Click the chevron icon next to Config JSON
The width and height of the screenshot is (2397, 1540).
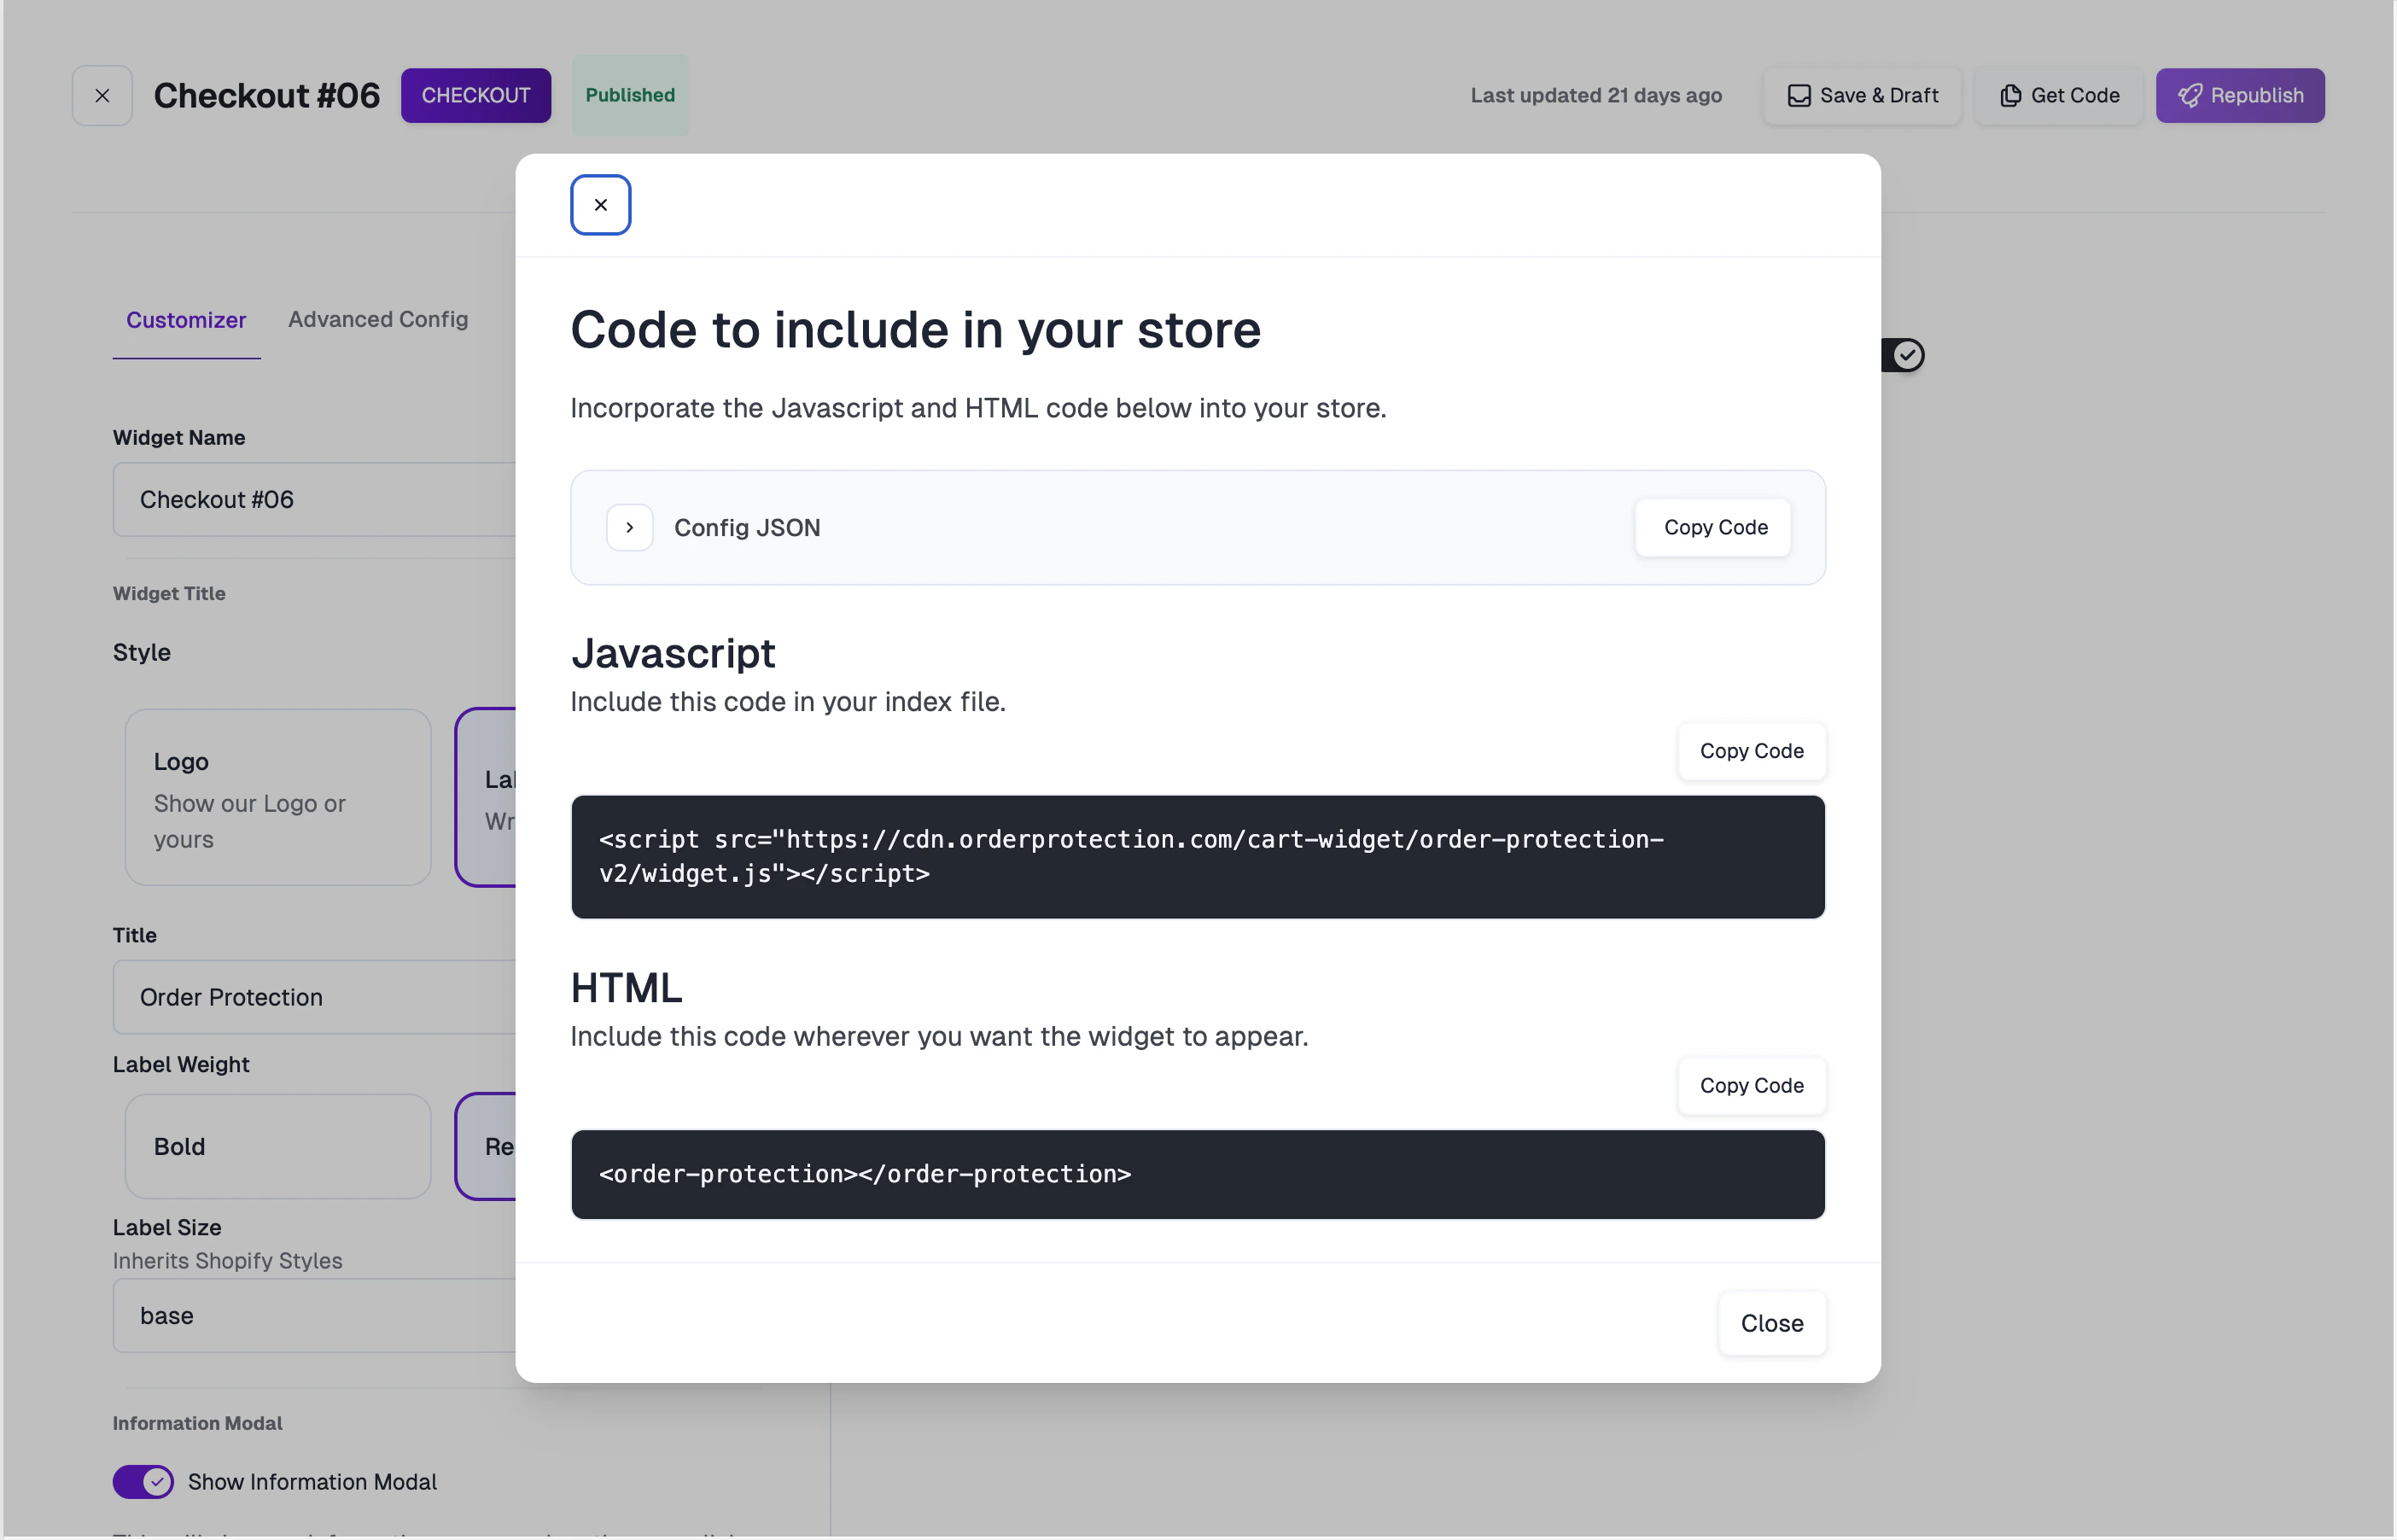point(629,527)
